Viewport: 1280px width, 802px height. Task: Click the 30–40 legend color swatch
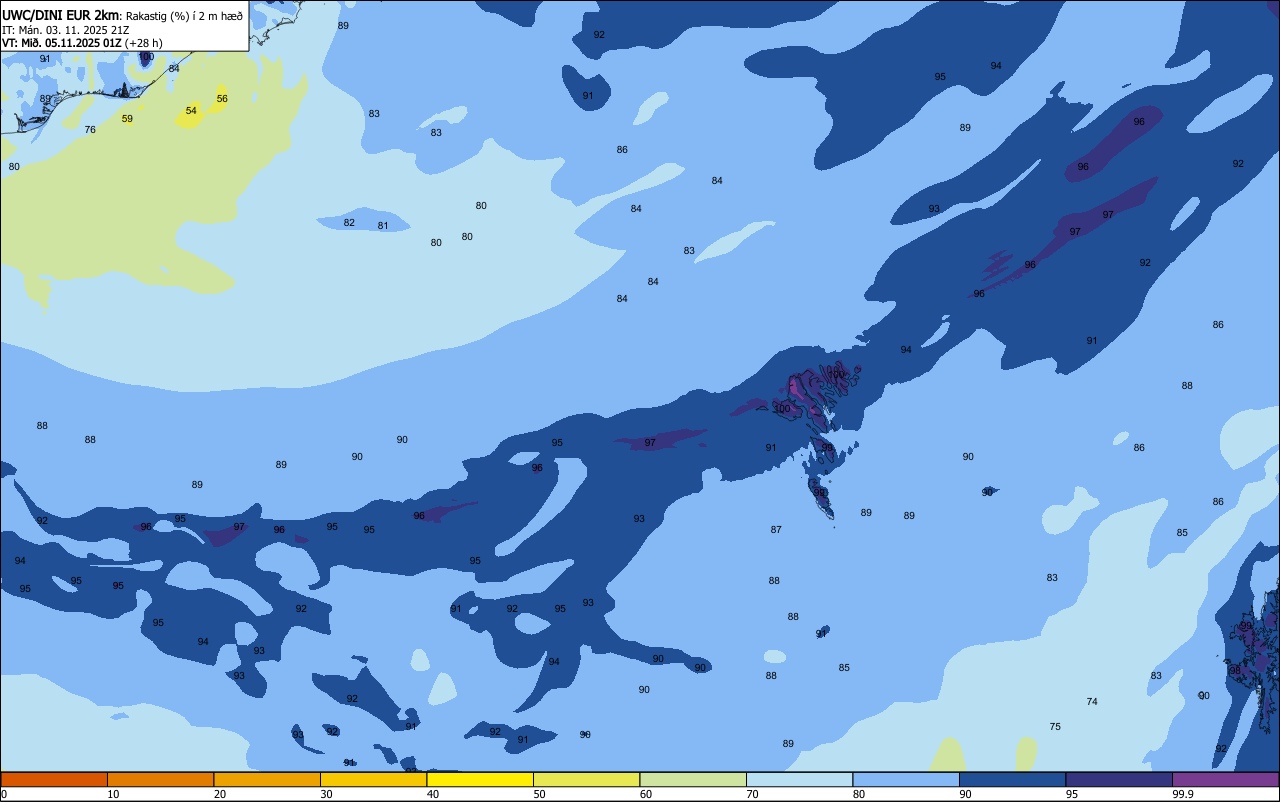(x=373, y=779)
